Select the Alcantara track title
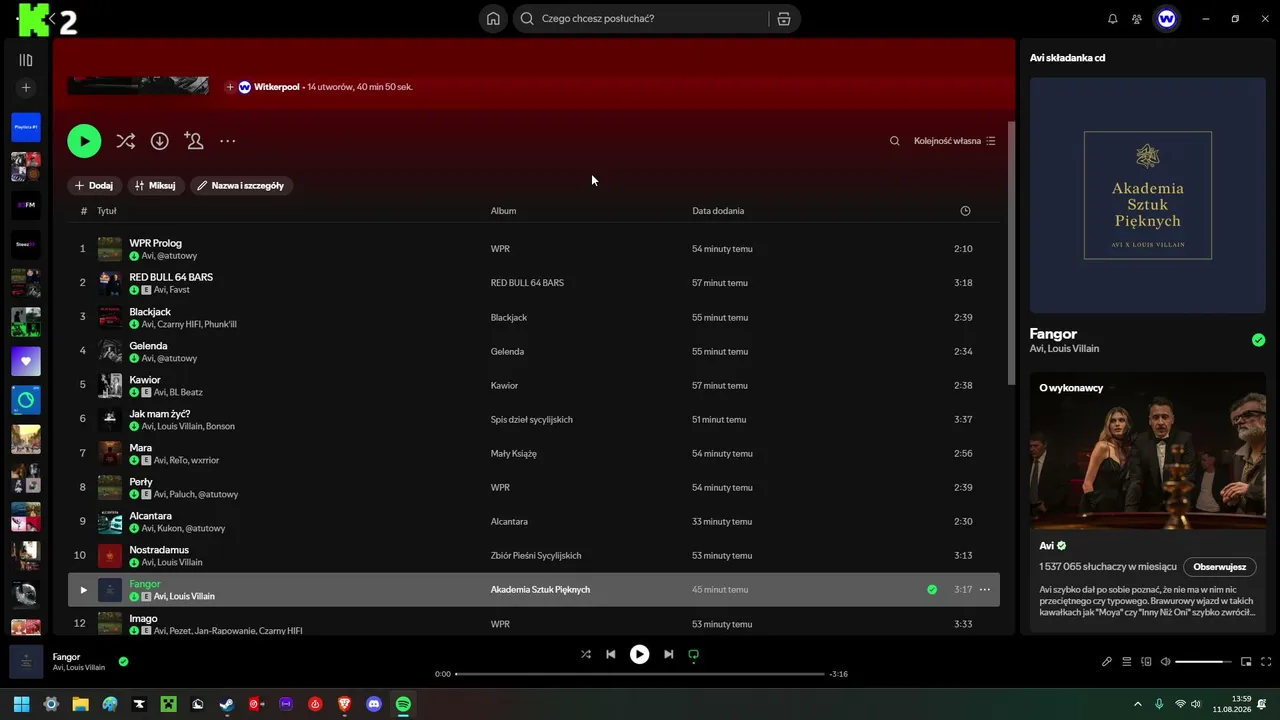The height and width of the screenshot is (720, 1280). pyautogui.click(x=150, y=516)
